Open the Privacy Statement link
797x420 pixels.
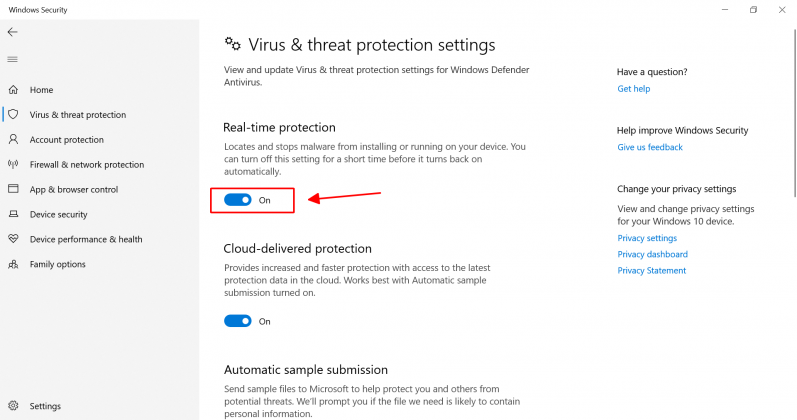[652, 270]
